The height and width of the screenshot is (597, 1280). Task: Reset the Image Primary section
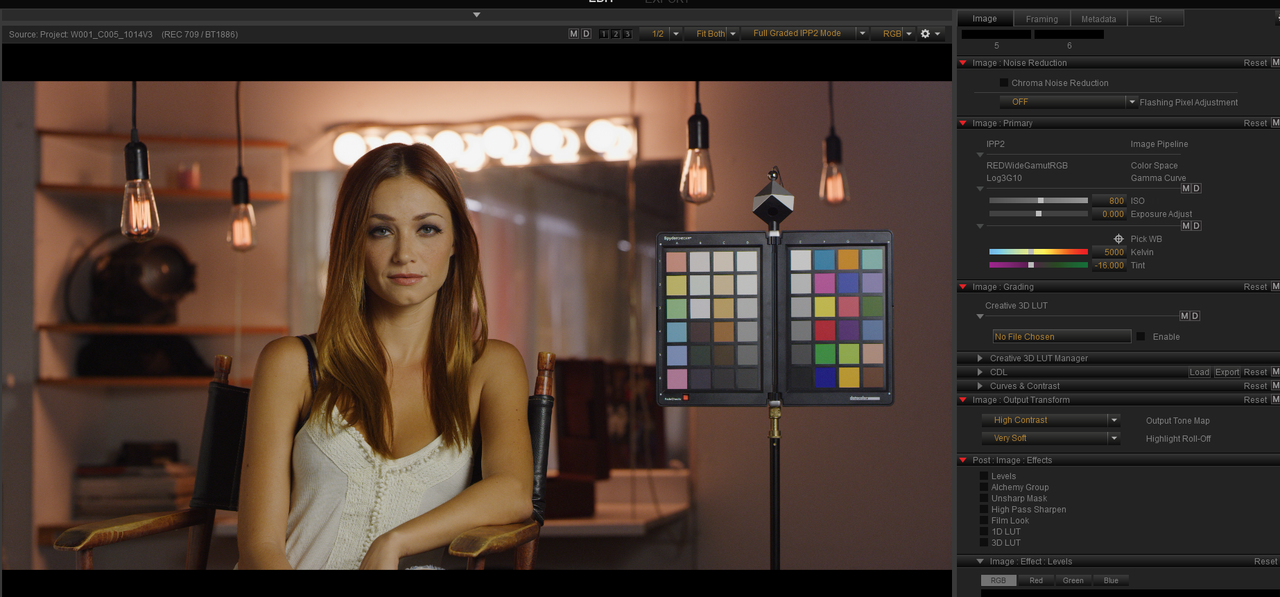click(1255, 123)
